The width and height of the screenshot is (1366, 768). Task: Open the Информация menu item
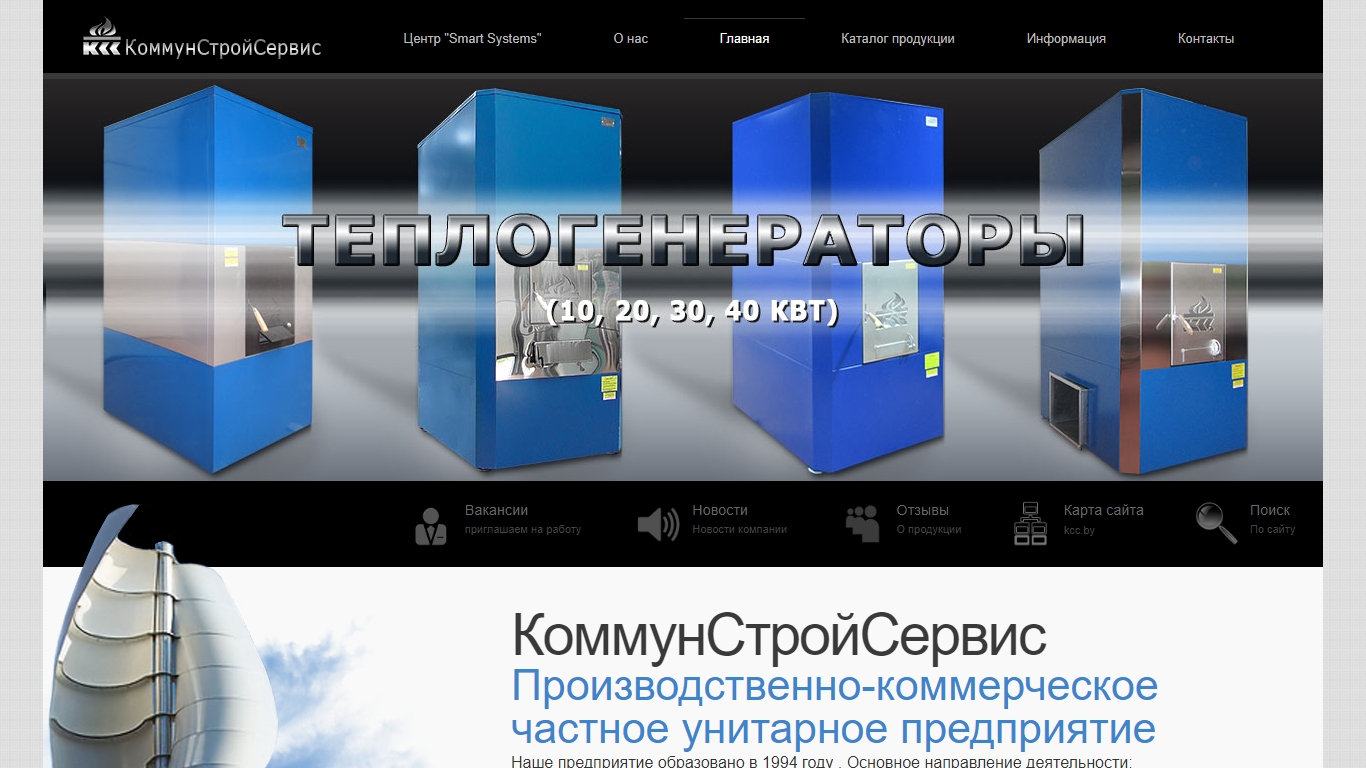coord(1066,39)
